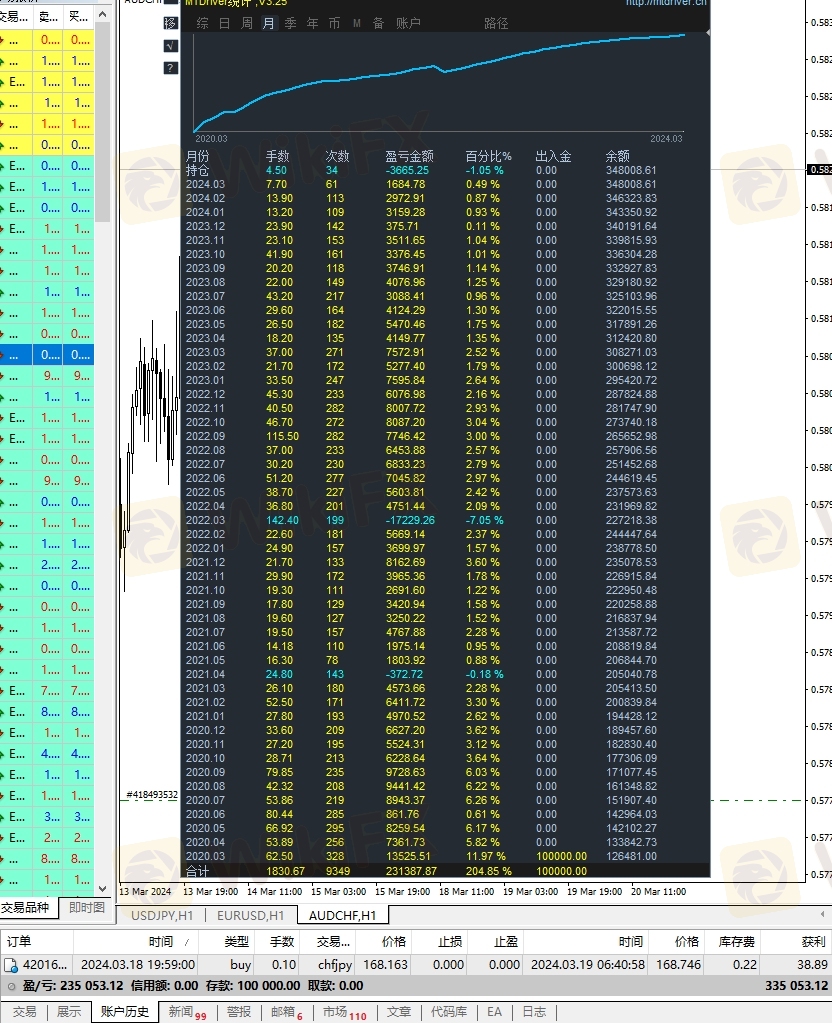The height and width of the screenshot is (1023, 832).
Task: Open the ? help icon beside the stats panel
Action: click(170, 68)
